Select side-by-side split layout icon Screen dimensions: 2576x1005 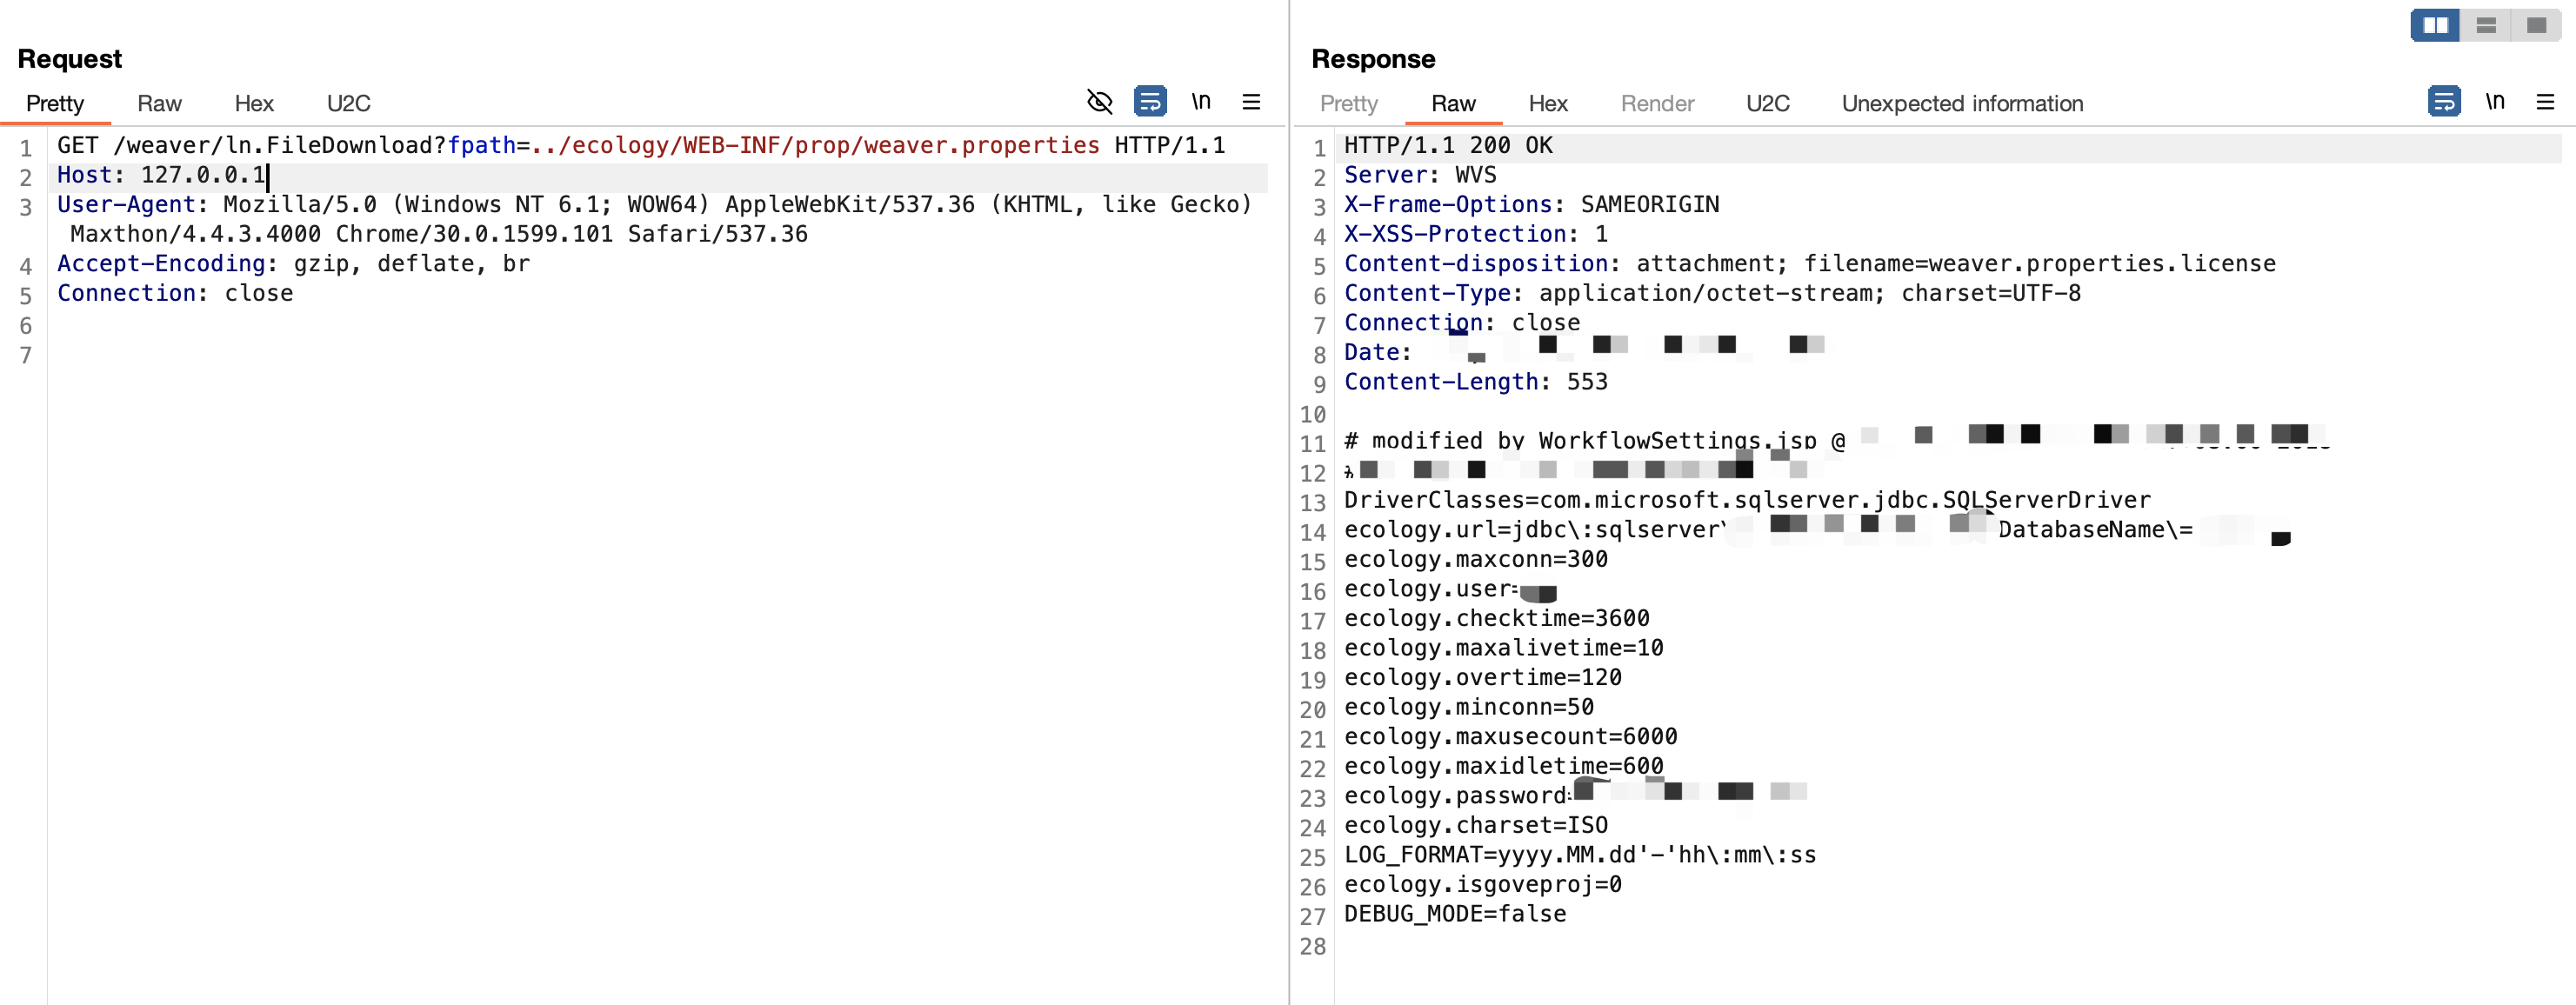click(x=2435, y=25)
